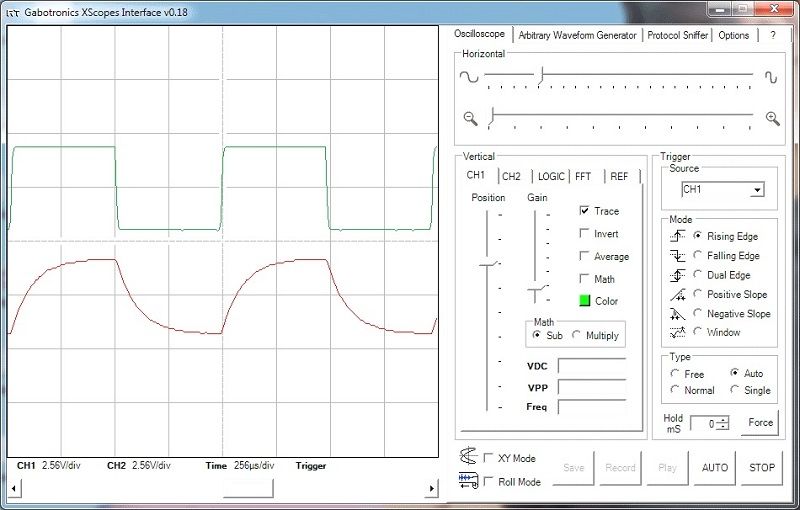This screenshot has height=510, width=800.
Task: Switch to the Oscilloscope tab
Action: 479,34
